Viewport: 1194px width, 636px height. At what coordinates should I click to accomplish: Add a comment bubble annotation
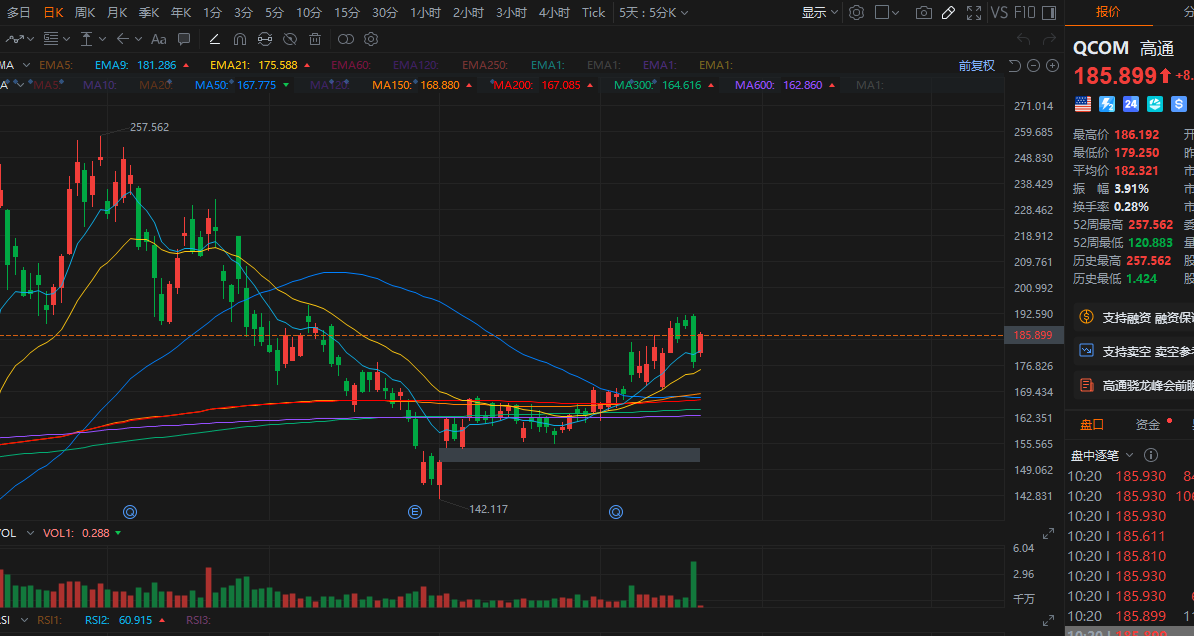click(x=184, y=39)
